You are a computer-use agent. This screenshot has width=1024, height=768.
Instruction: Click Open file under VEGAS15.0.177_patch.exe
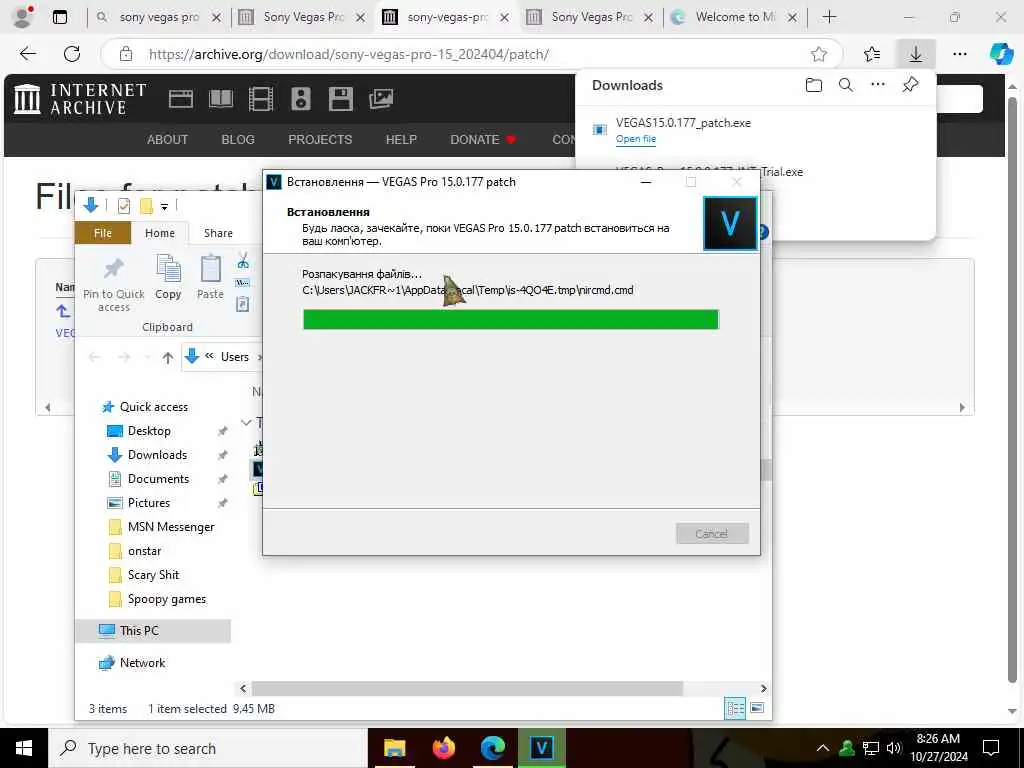click(x=635, y=138)
